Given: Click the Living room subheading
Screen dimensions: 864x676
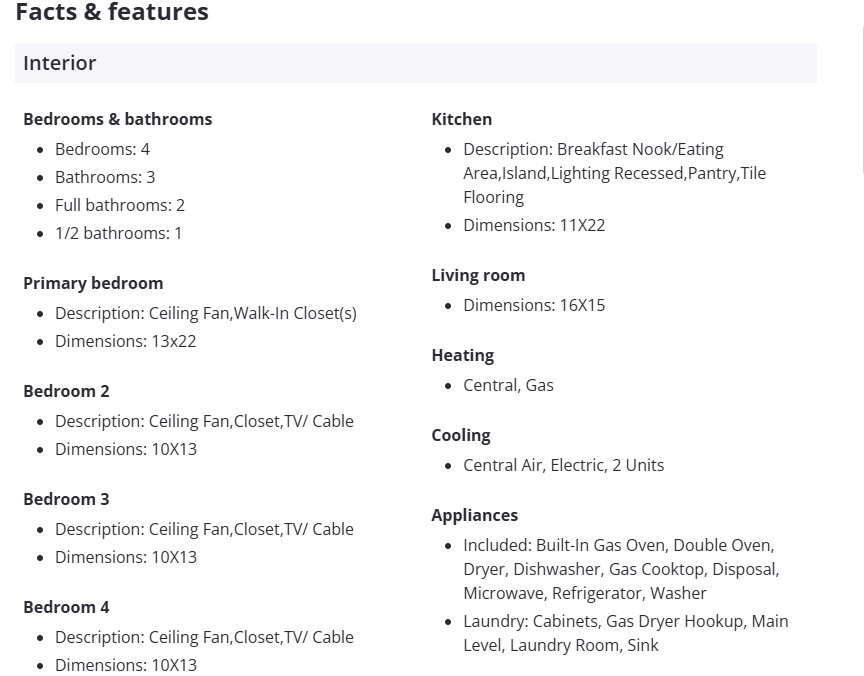Looking at the screenshot, I should tap(478, 275).
